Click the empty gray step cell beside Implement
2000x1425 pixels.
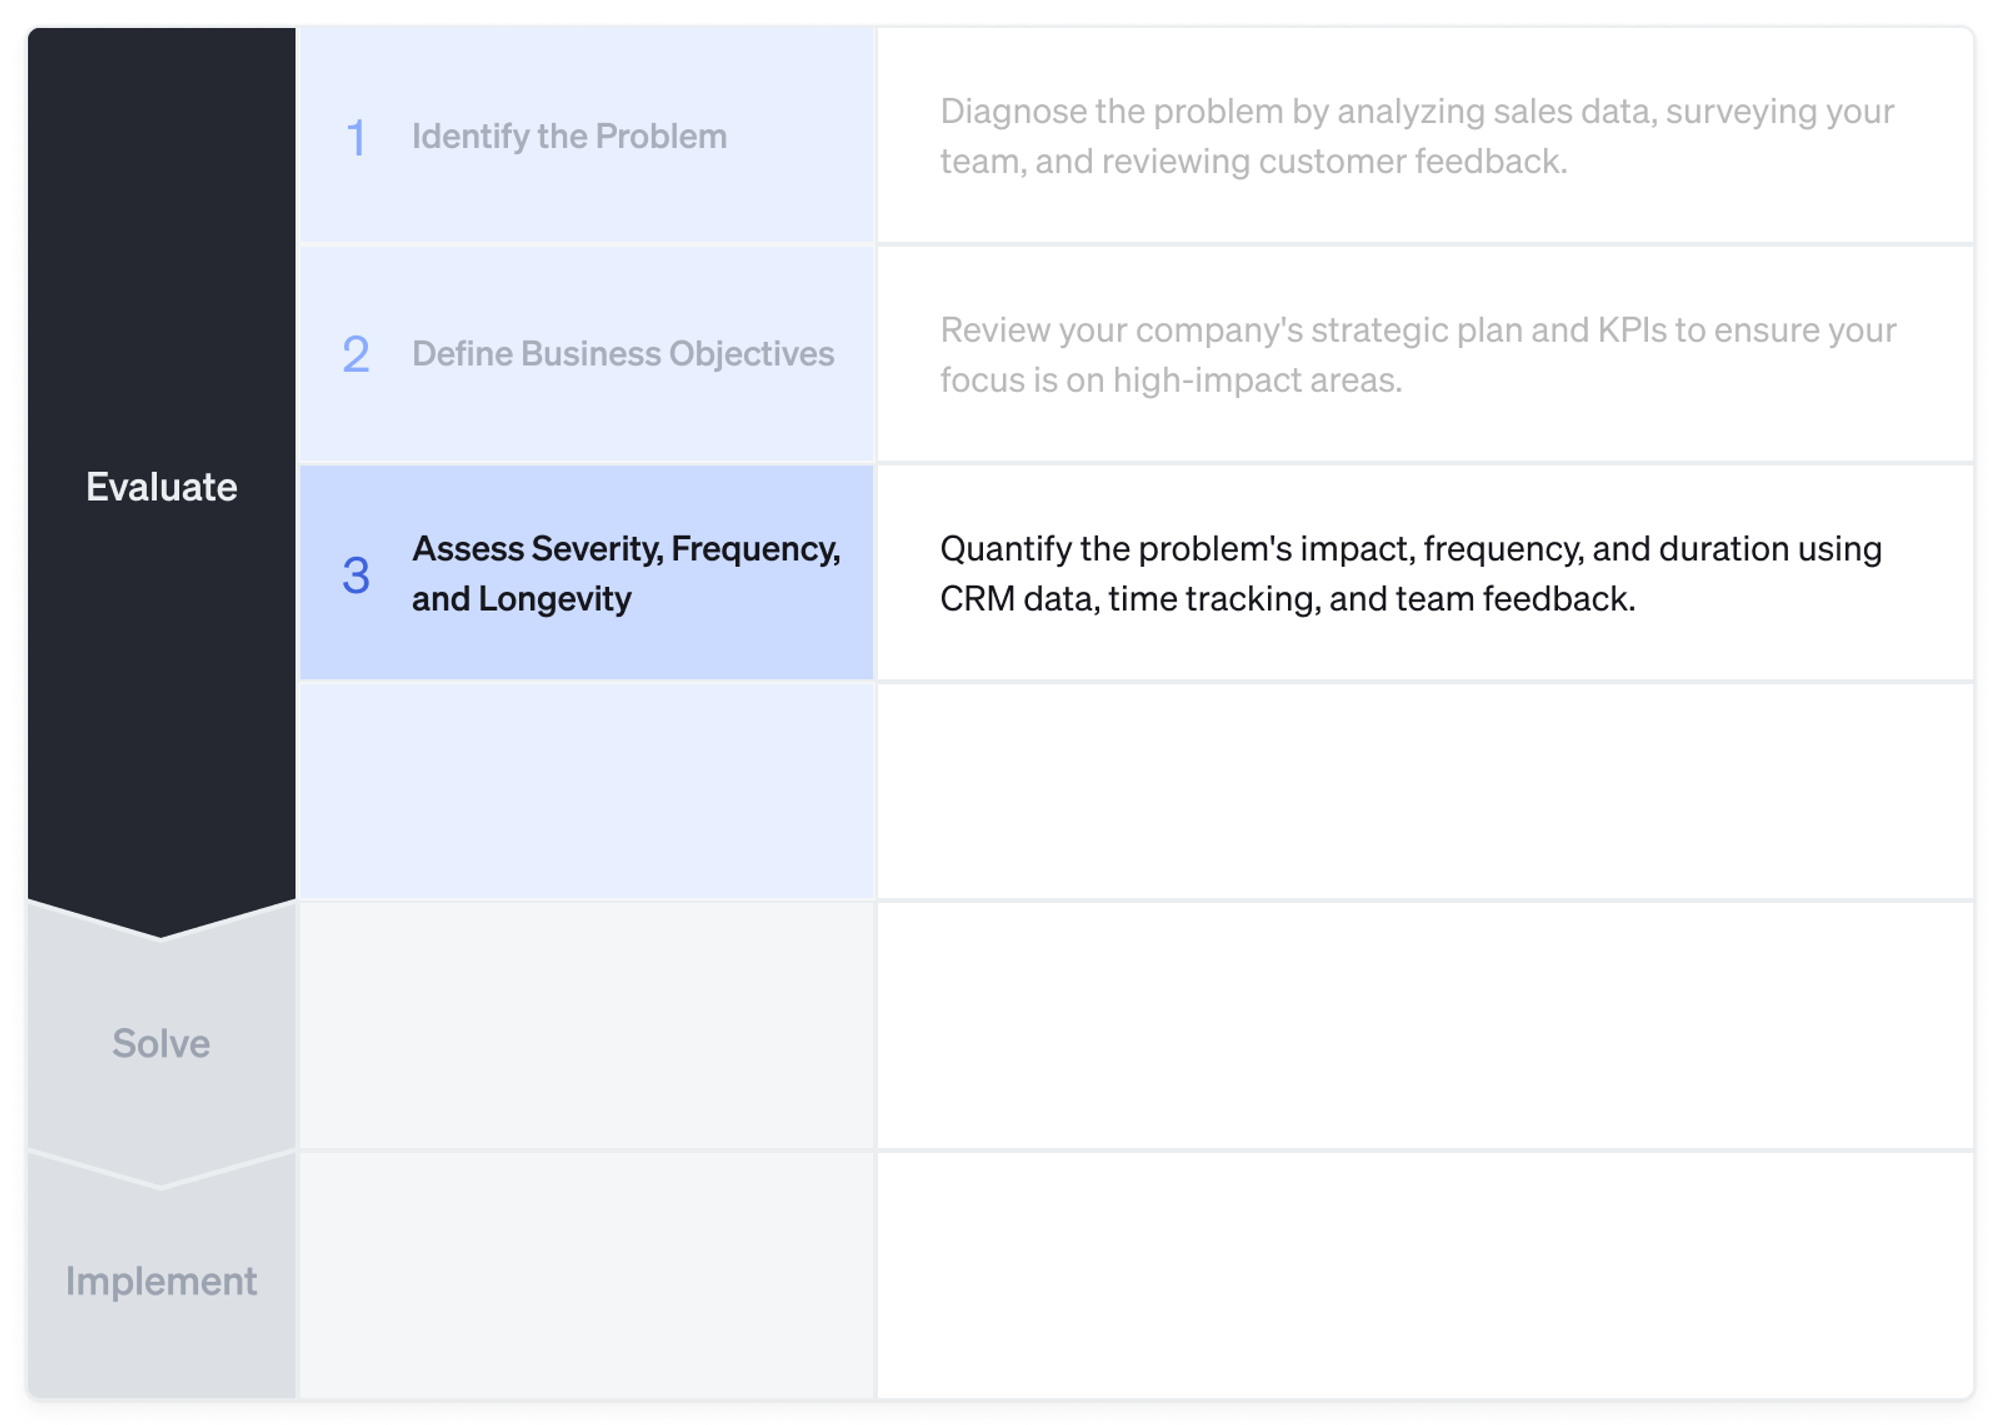point(587,1274)
